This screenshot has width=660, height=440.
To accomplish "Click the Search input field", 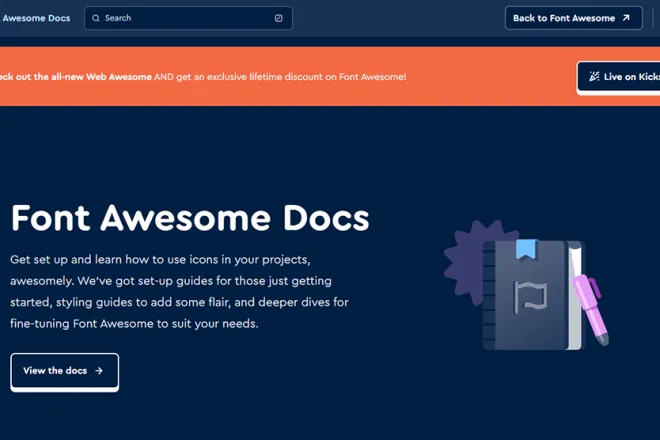I will point(188,18).
